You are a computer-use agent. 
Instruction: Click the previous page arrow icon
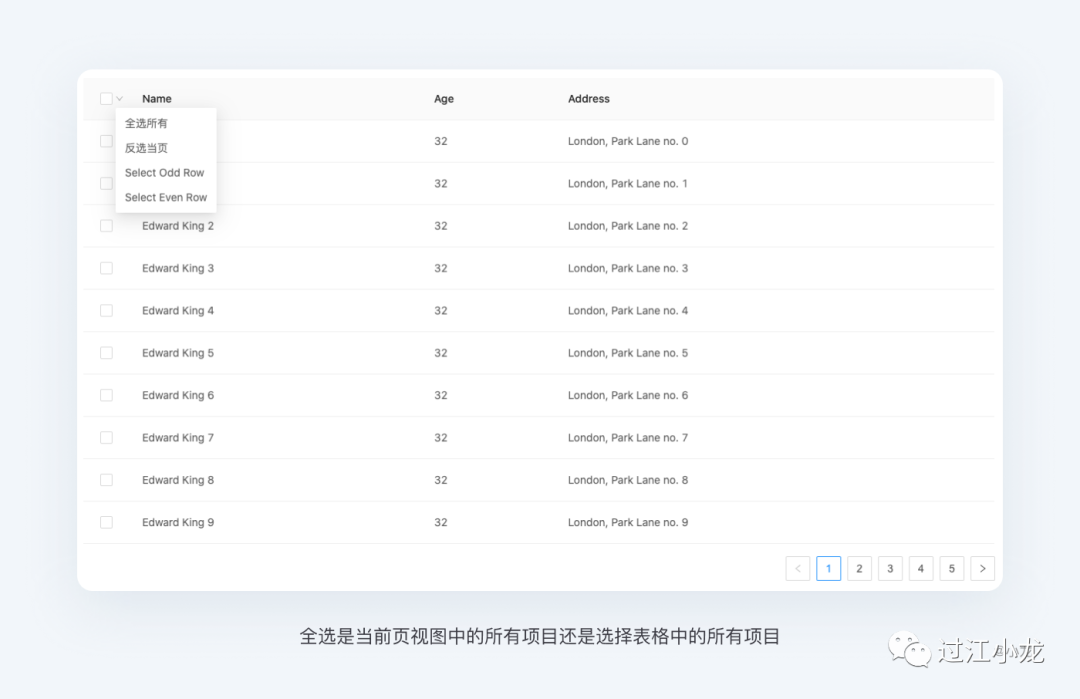(798, 569)
